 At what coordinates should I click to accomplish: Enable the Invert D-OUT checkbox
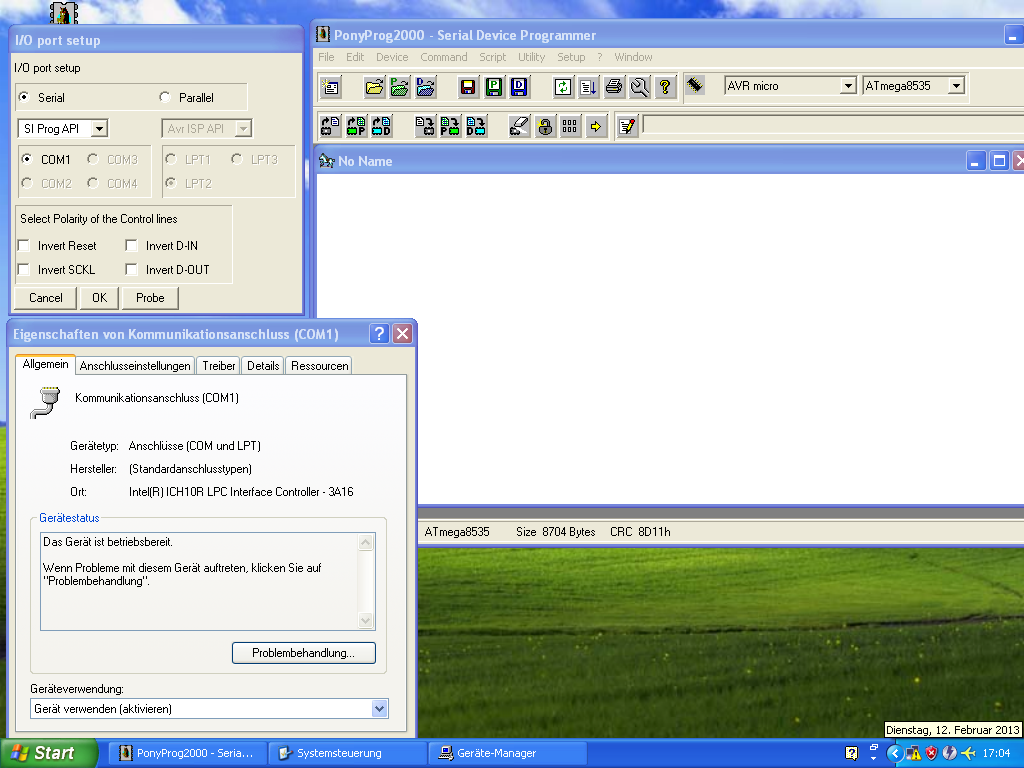[131, 269]
